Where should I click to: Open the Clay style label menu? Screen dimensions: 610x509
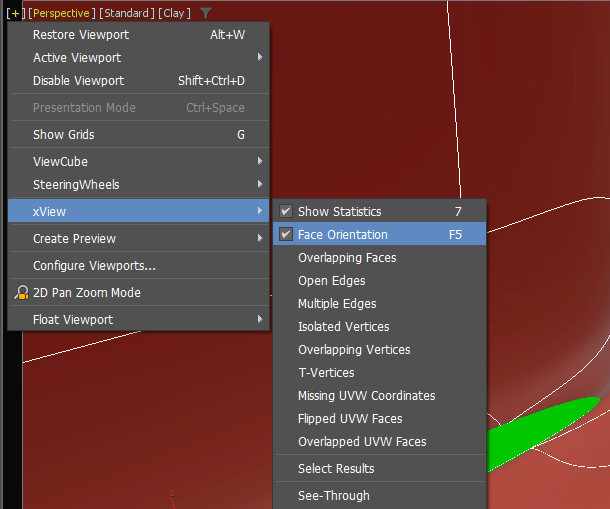174,14
